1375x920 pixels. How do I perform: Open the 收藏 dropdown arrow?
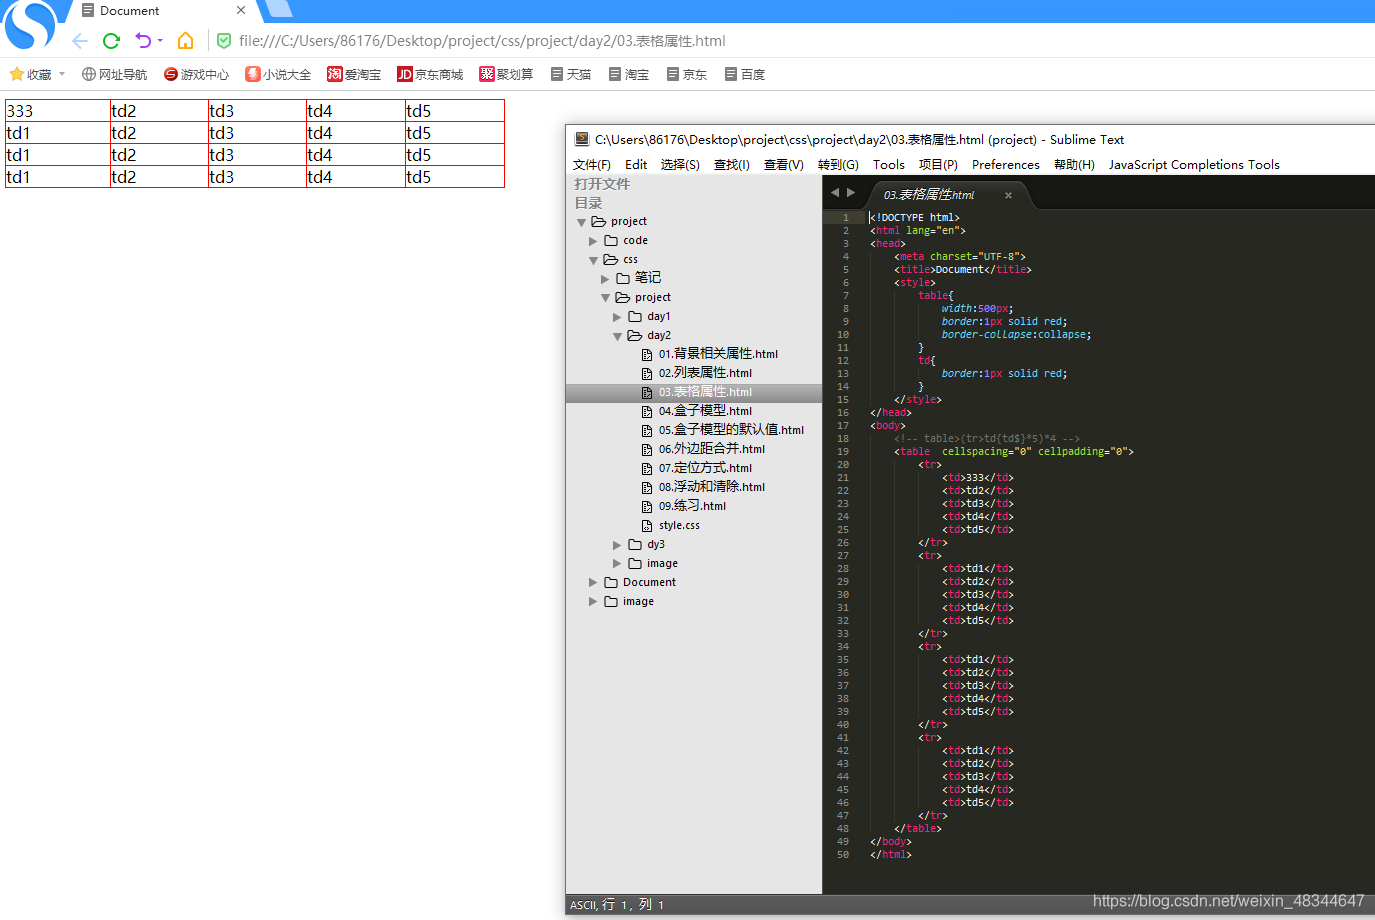tap(62, 74)
